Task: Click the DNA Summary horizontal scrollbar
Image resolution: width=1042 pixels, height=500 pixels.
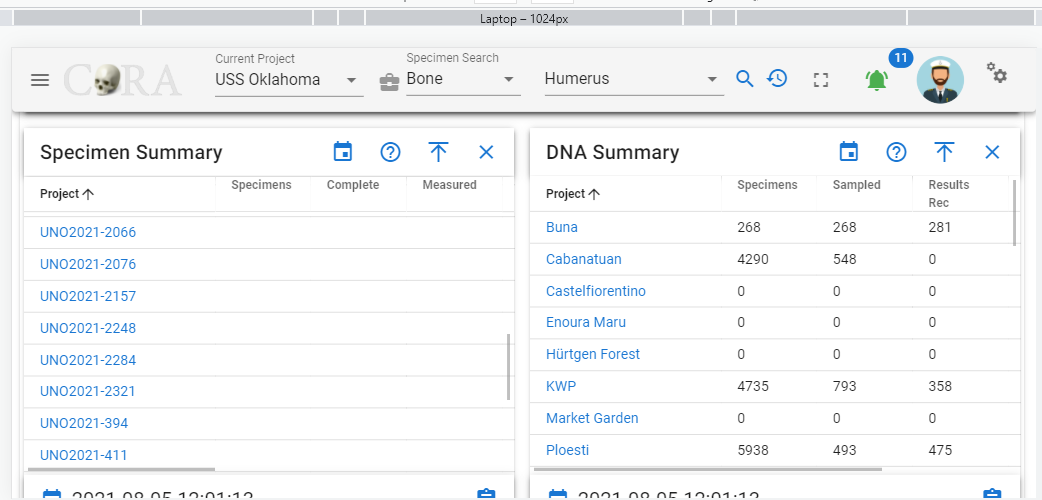Action: click(x=706, y=469)
